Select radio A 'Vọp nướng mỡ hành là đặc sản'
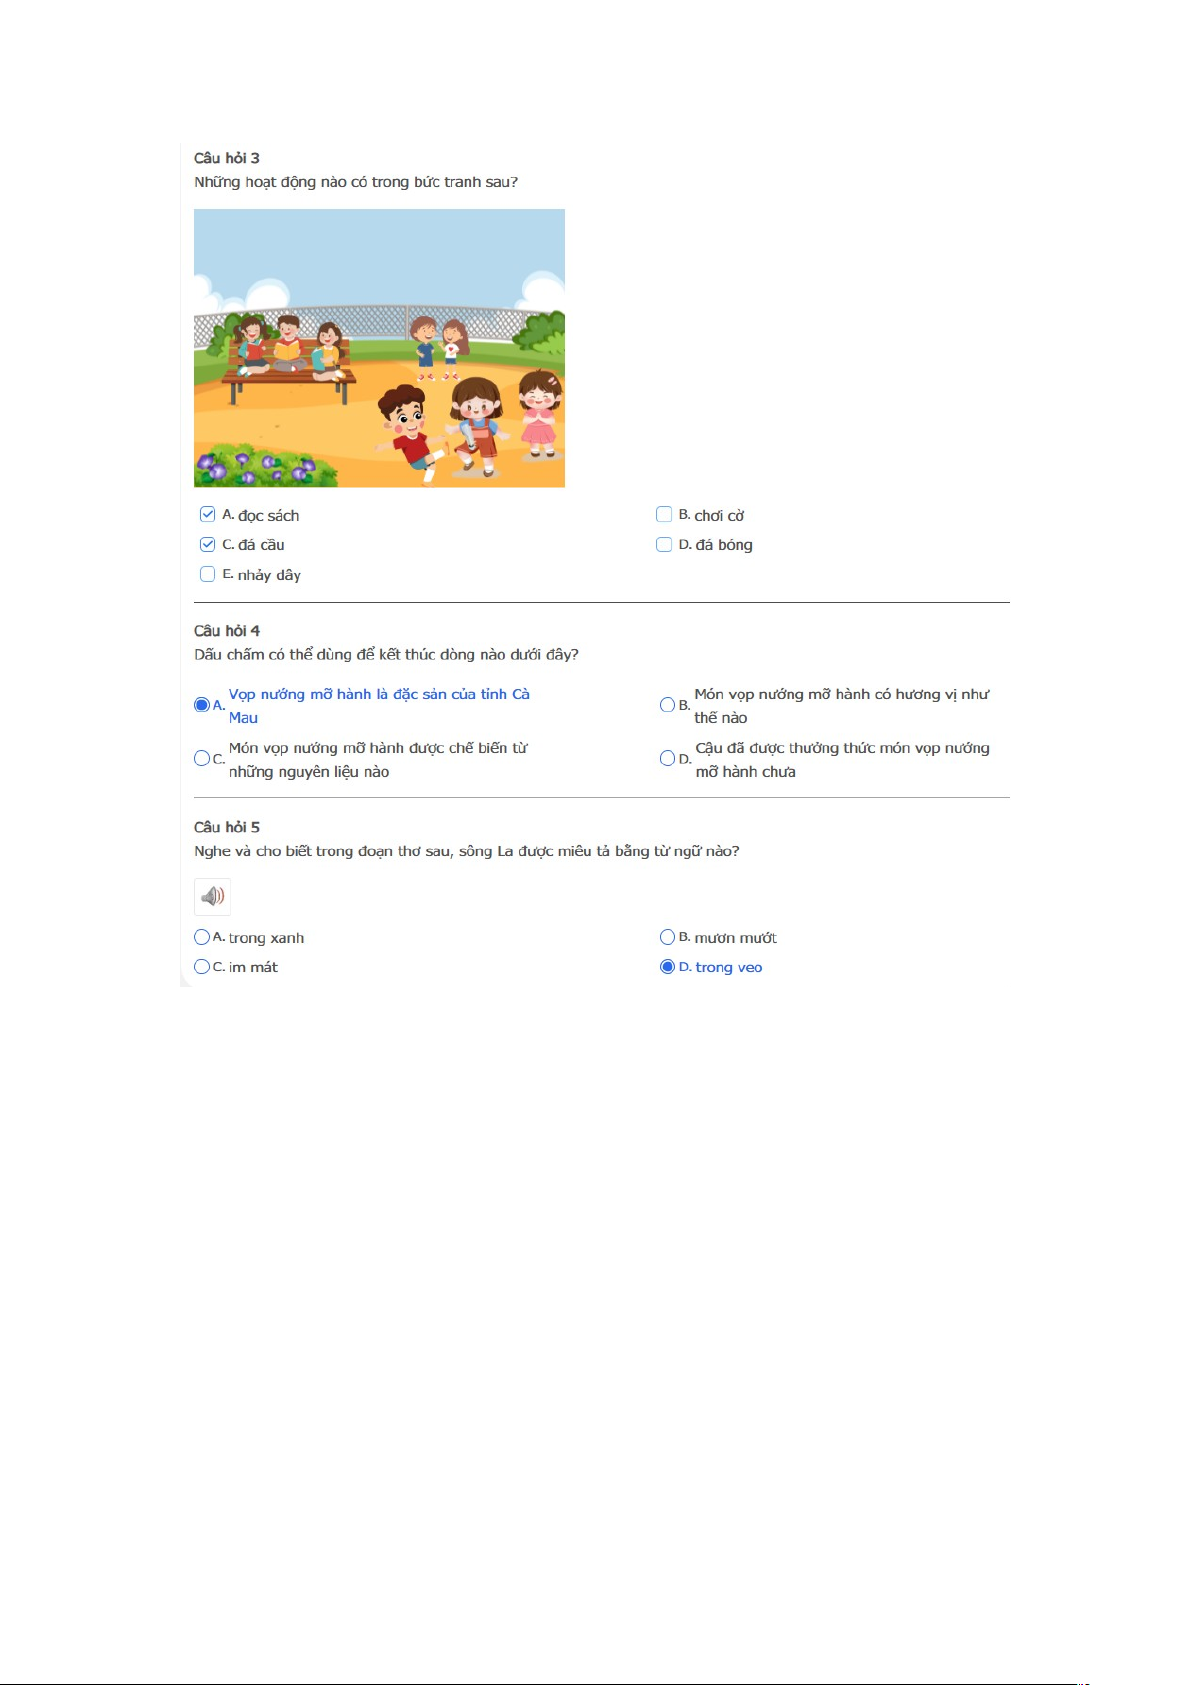The image size is (1192, 1685). click(x=201, y=705)
